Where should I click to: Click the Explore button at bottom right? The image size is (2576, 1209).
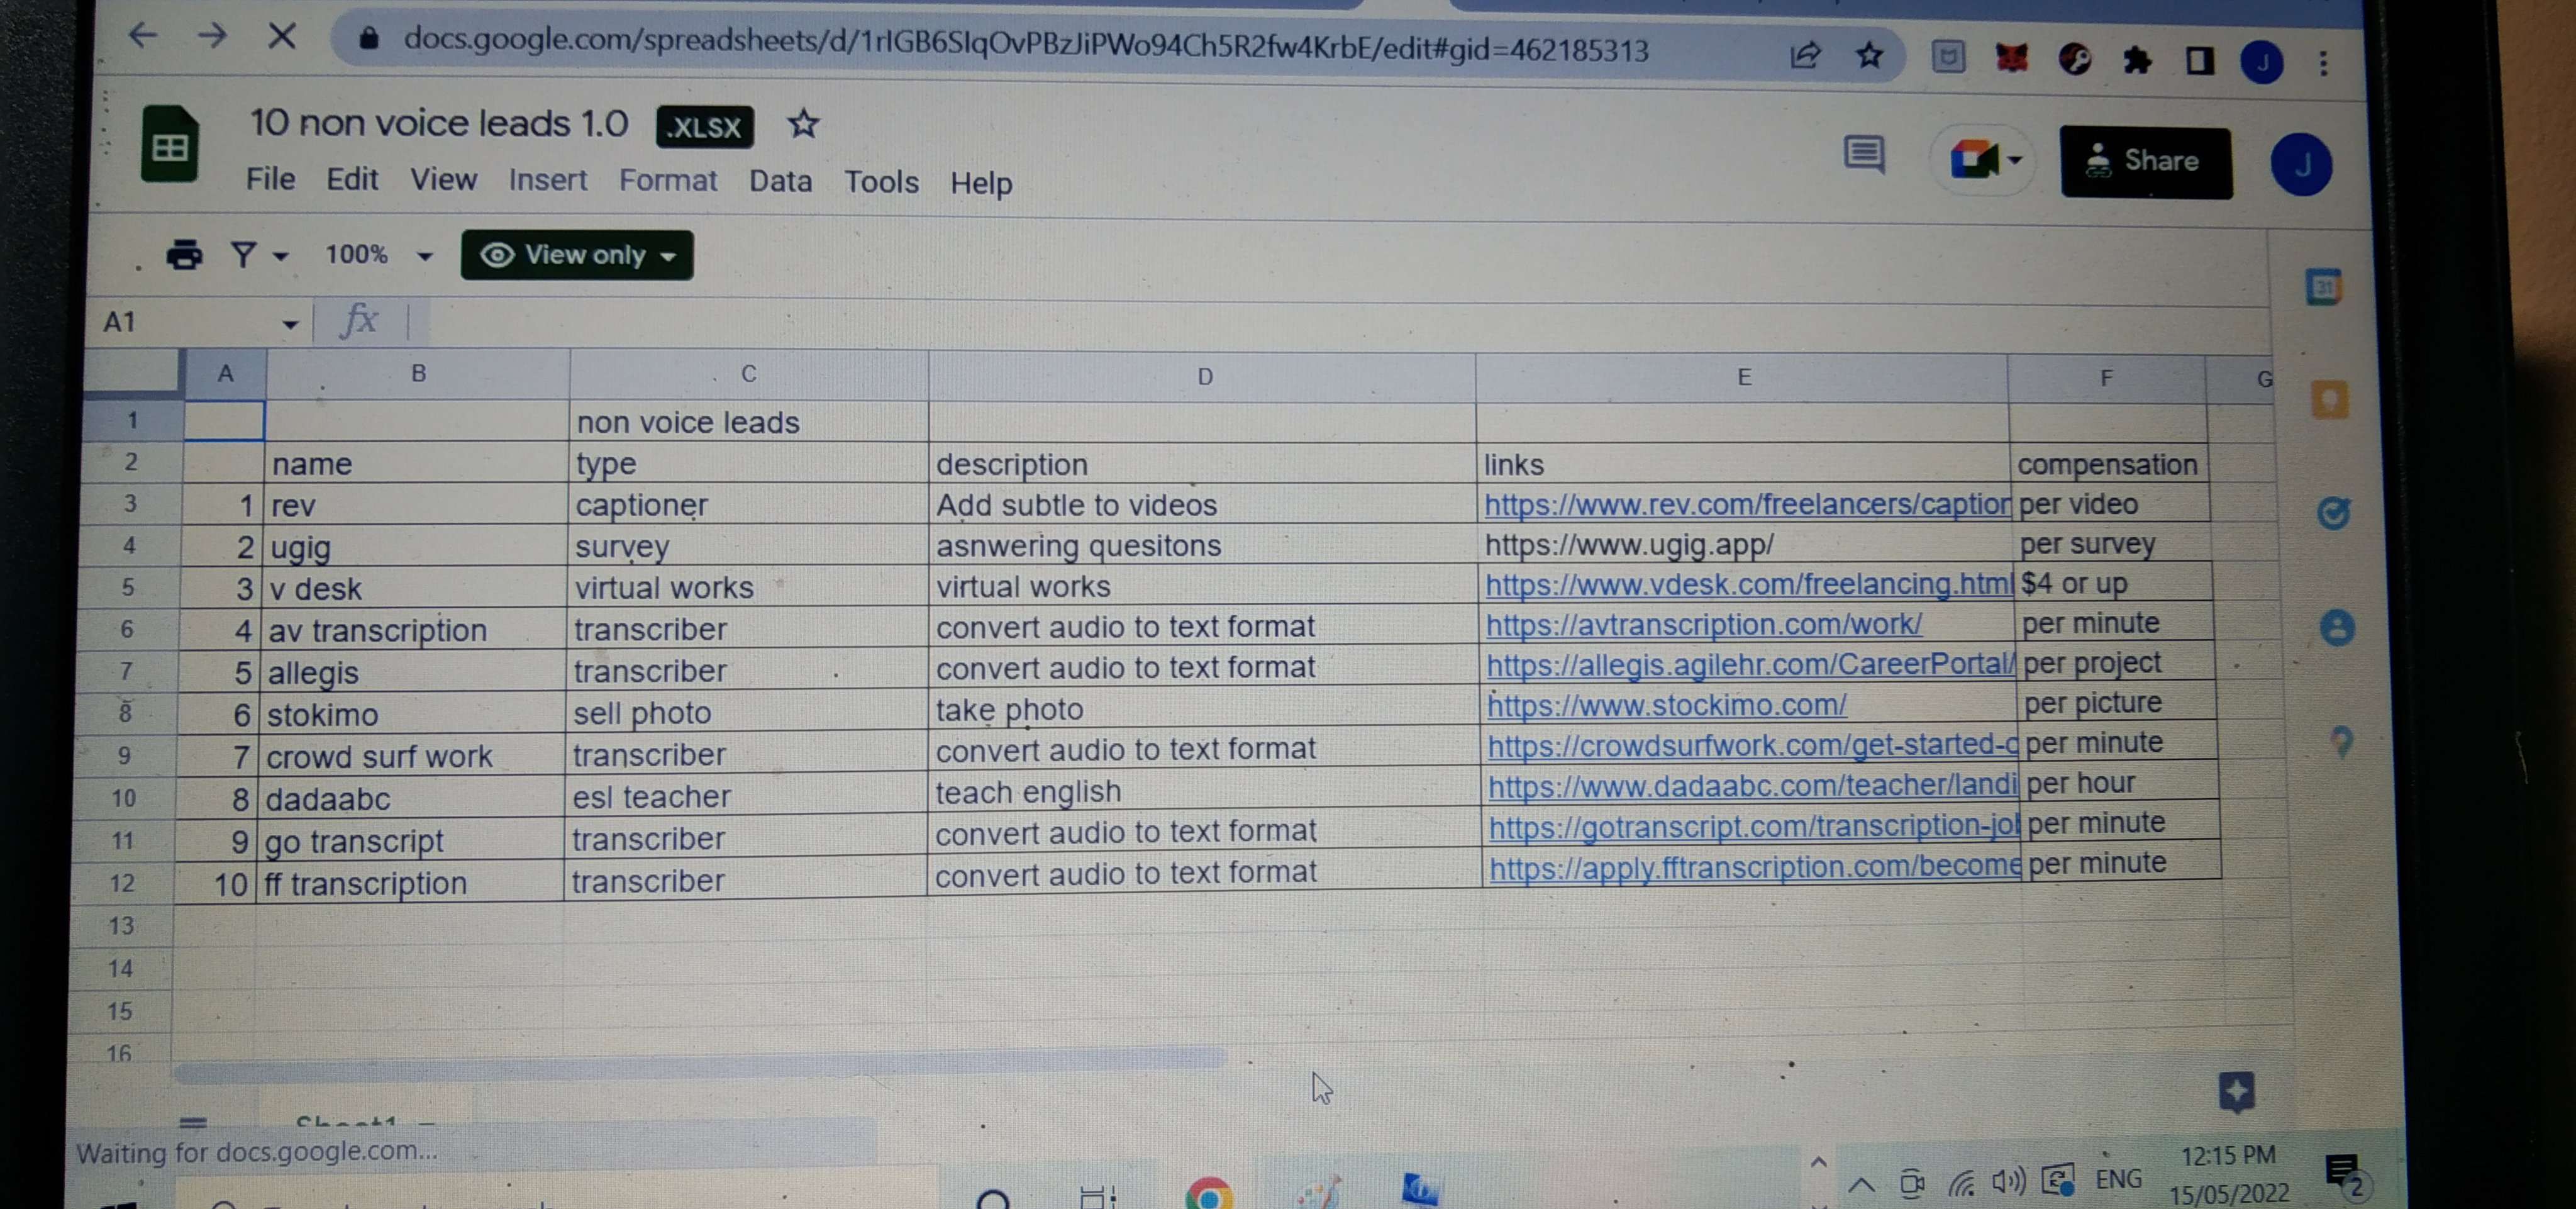(x=2236, y=1092)
